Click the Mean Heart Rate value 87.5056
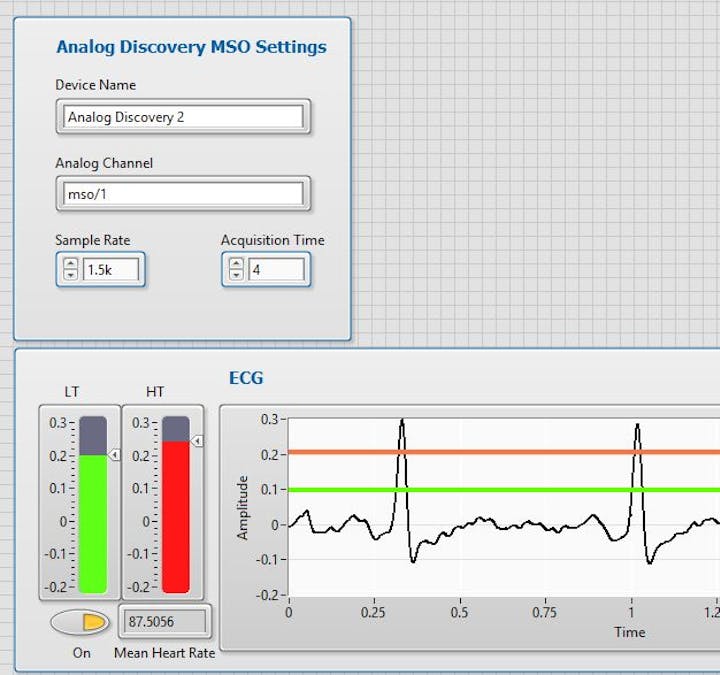The width and height of the screenshot is (720, 675). [163, 622]
